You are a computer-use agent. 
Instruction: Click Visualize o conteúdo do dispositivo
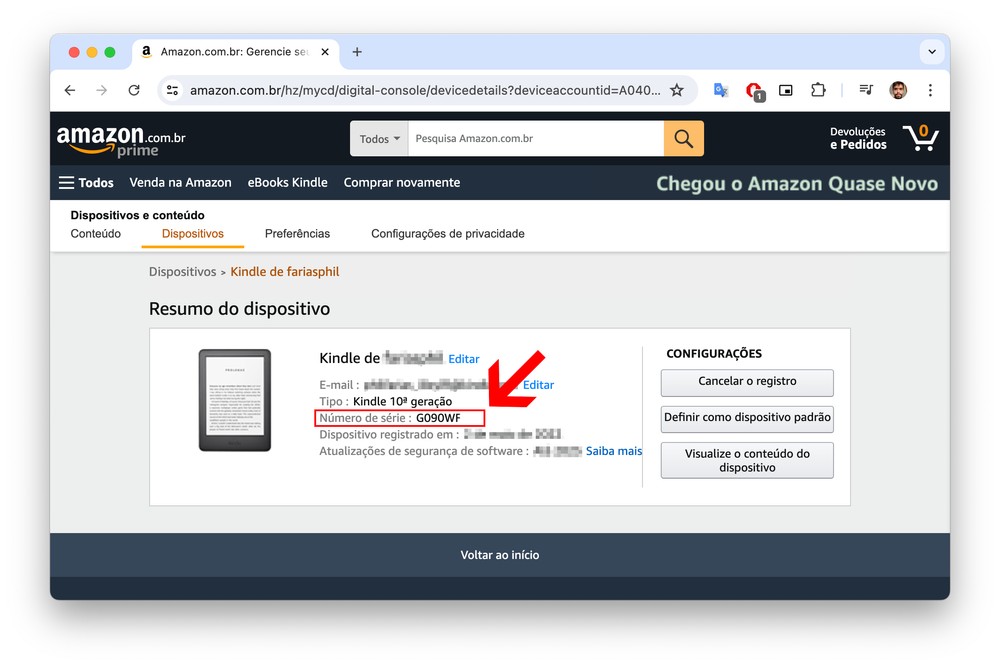[747, 461]
